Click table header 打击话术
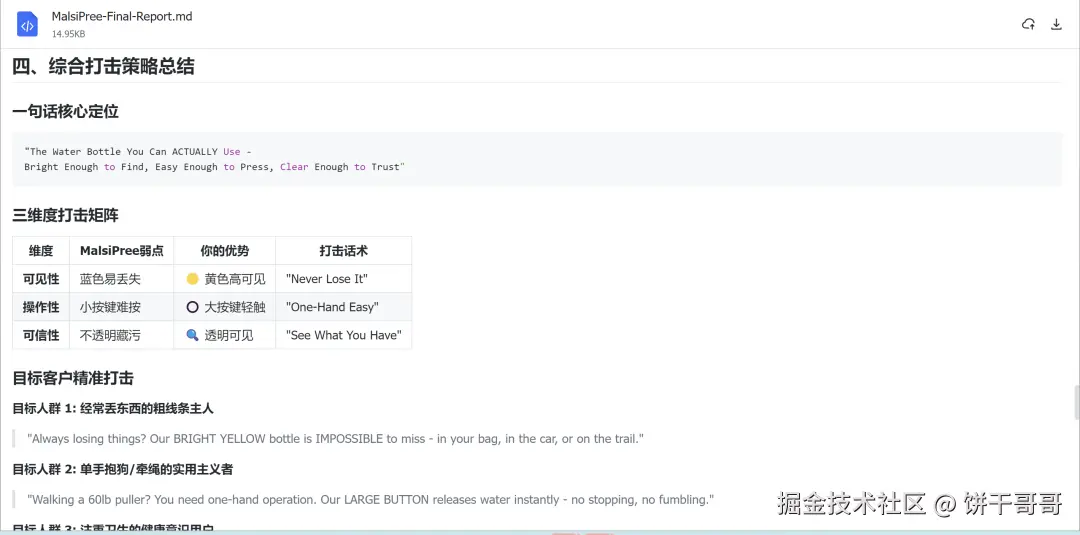 click(344, 251)
